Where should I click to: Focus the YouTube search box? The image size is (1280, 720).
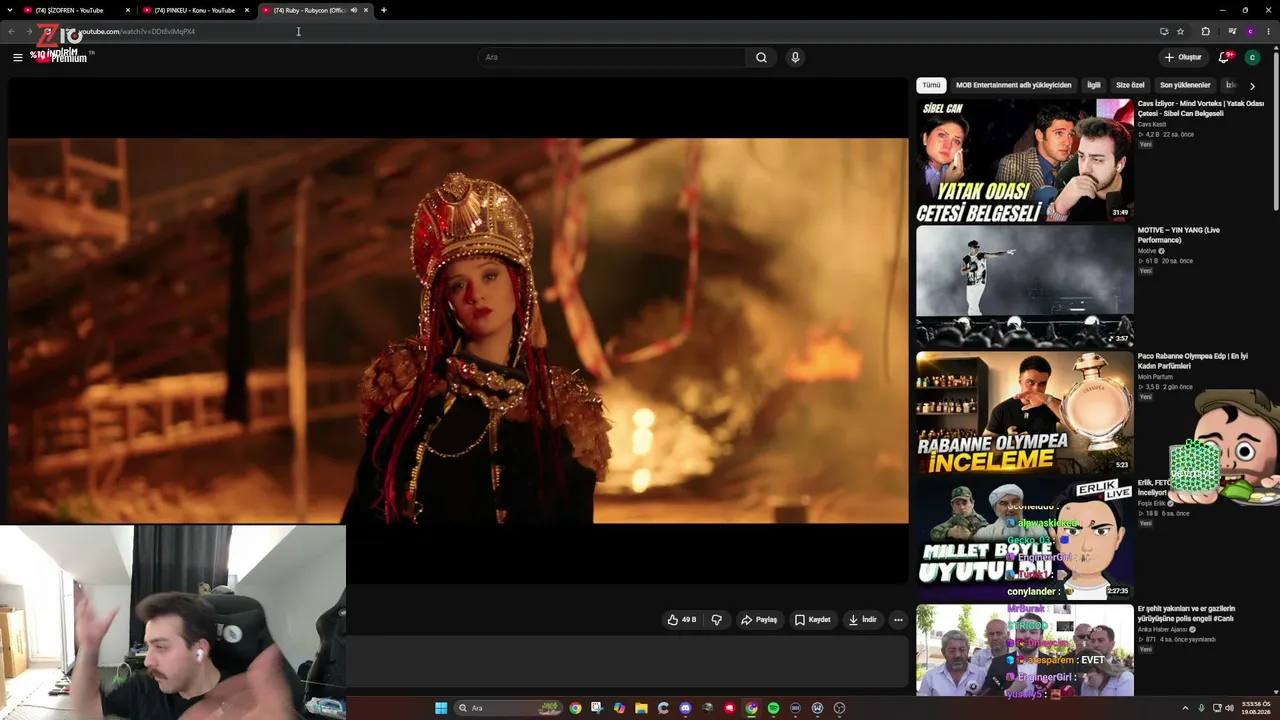coord(612,57)
